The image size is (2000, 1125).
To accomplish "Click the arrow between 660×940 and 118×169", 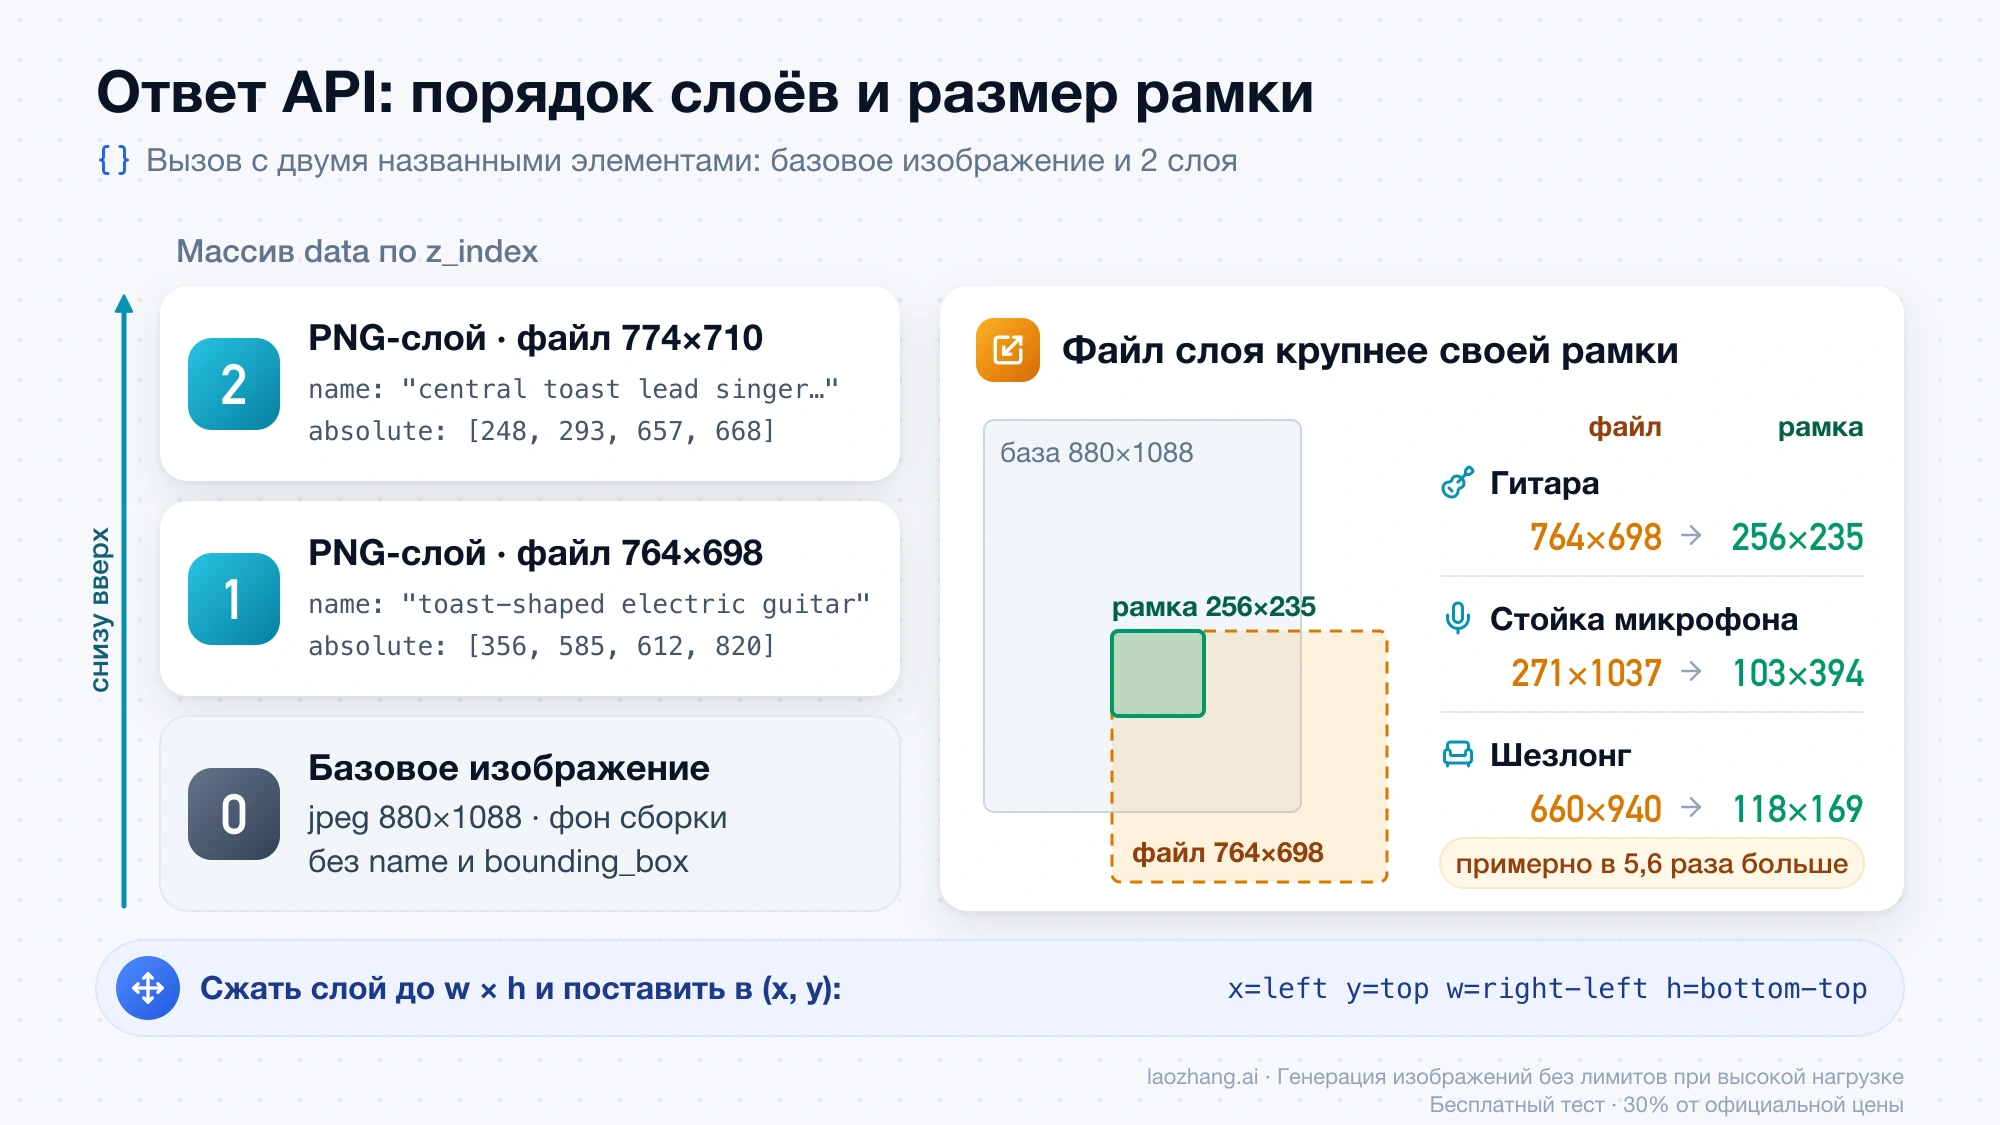I will pos(1691,808).
